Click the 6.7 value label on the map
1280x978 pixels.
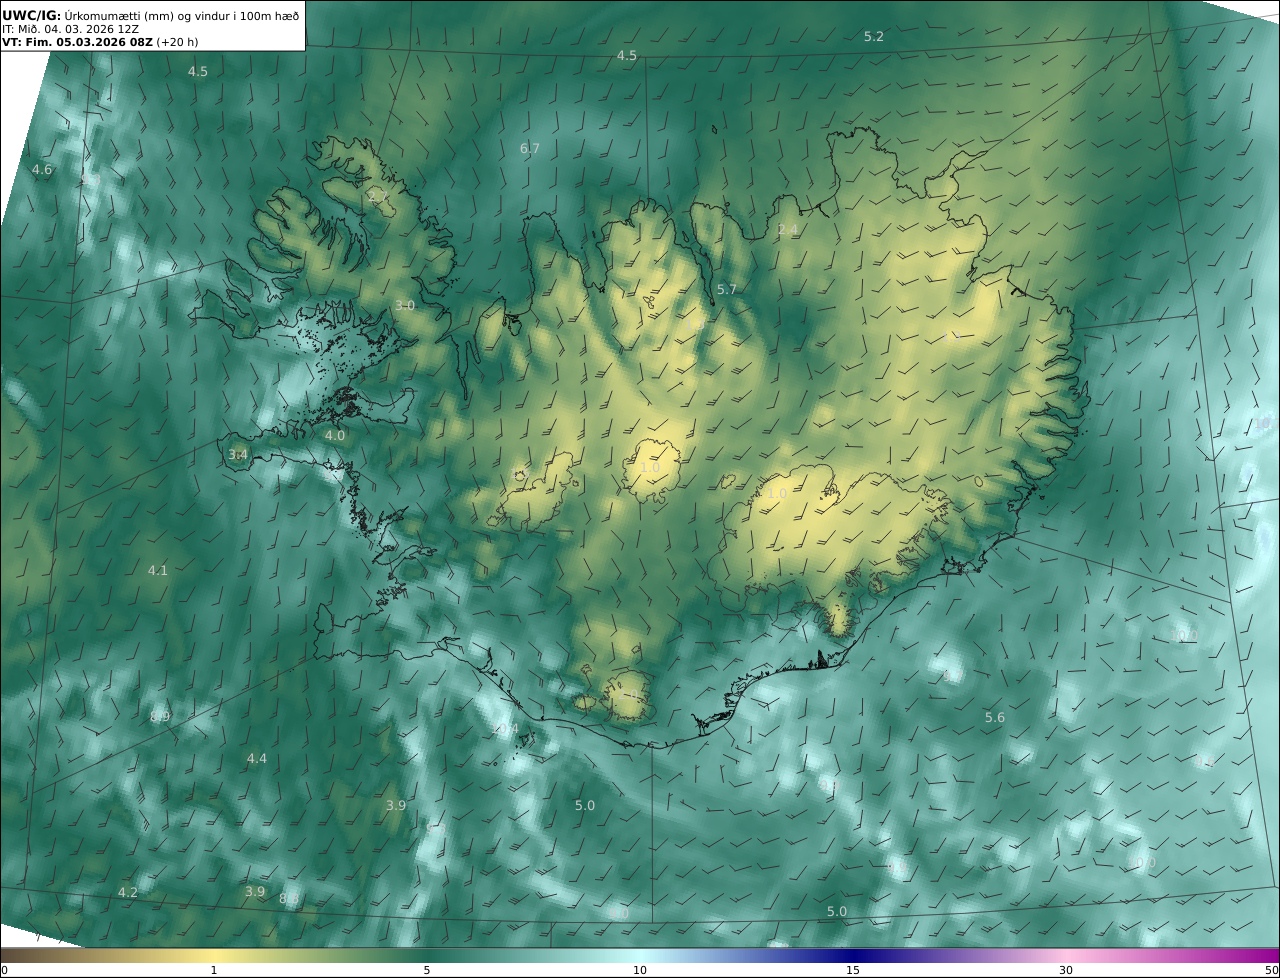tap(529, 149)
